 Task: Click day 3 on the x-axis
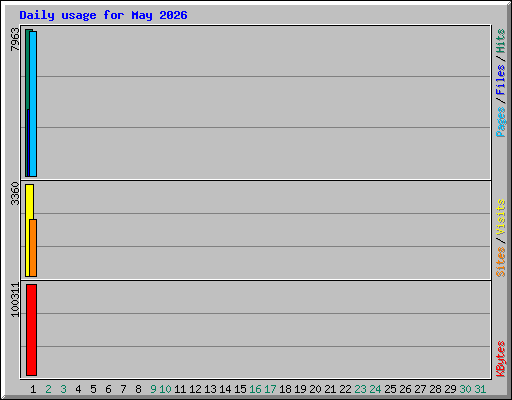tap(63, 389)
